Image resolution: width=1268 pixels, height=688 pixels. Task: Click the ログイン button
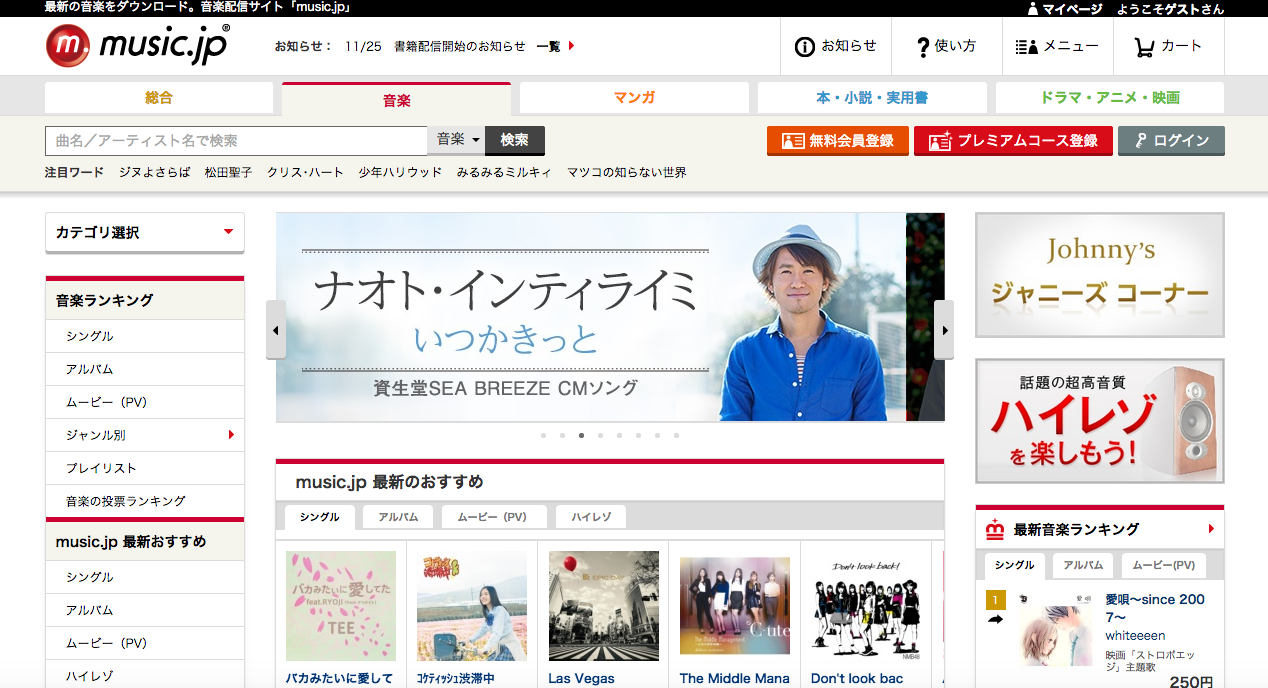click(1171, 141)
